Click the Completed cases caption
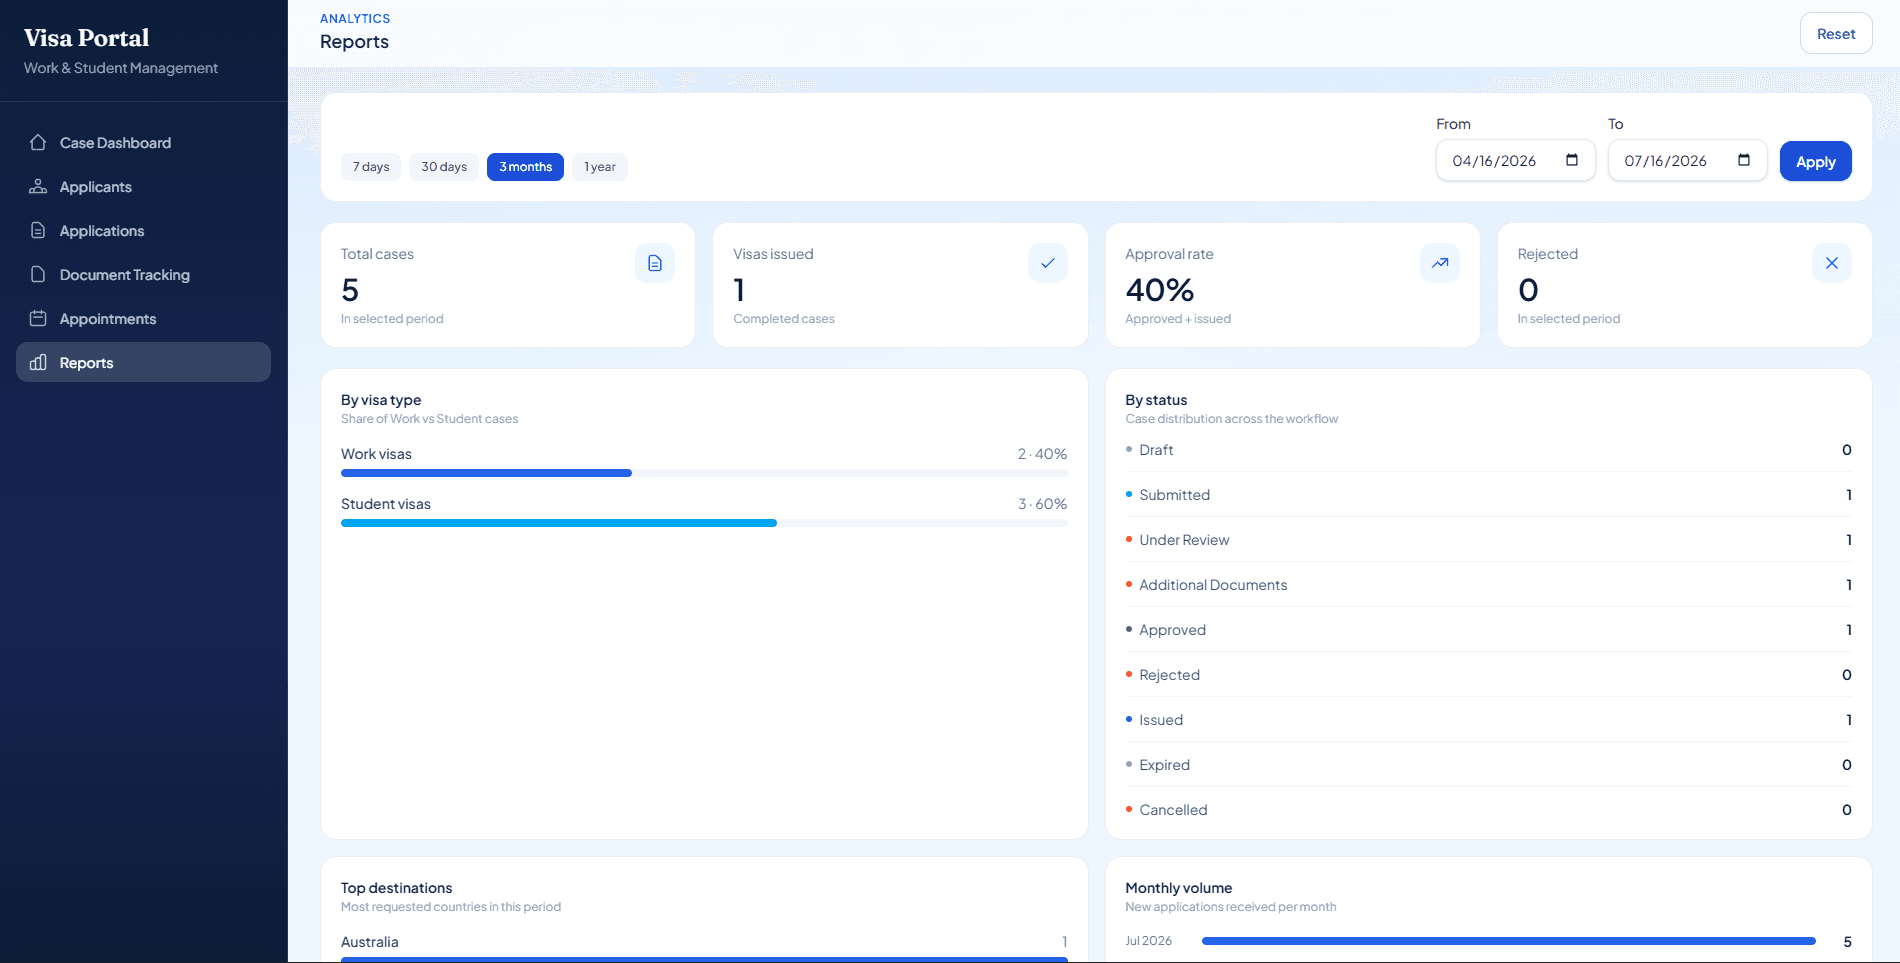 (x=784, y=319)
